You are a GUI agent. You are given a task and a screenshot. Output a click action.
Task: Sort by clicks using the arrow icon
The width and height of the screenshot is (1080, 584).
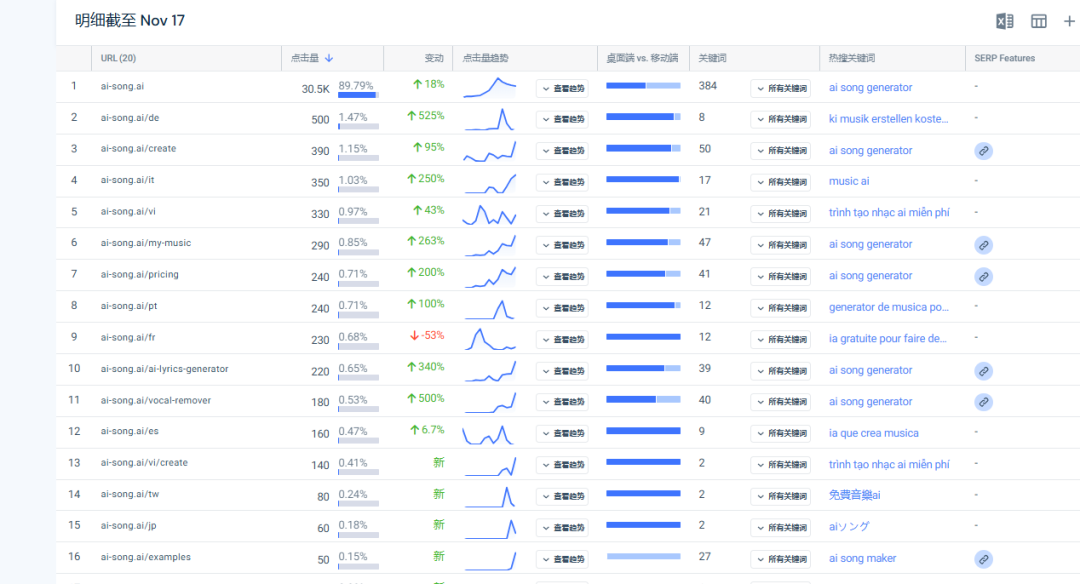[329, 58]
